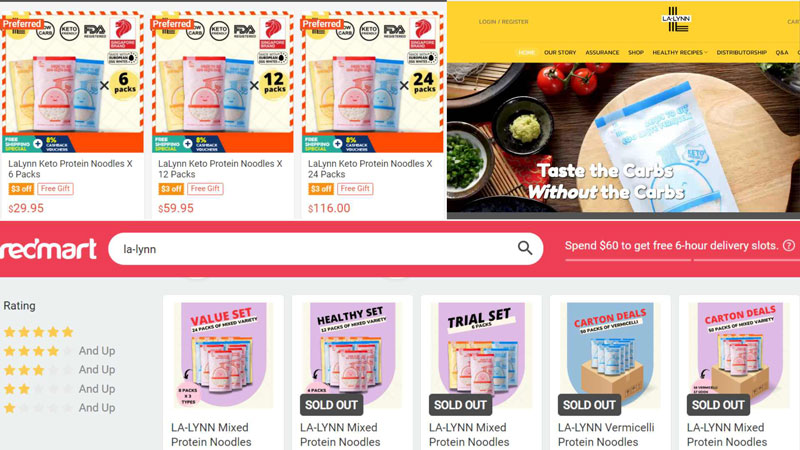Filter by one star and up

(59, 408)
